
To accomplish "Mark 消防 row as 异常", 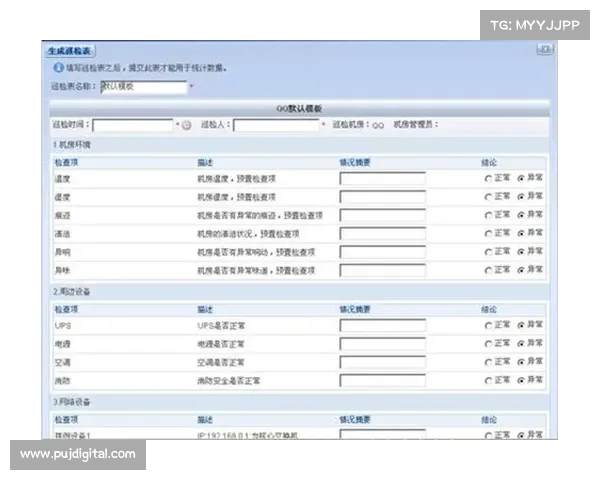I will [x=521, y=380].
